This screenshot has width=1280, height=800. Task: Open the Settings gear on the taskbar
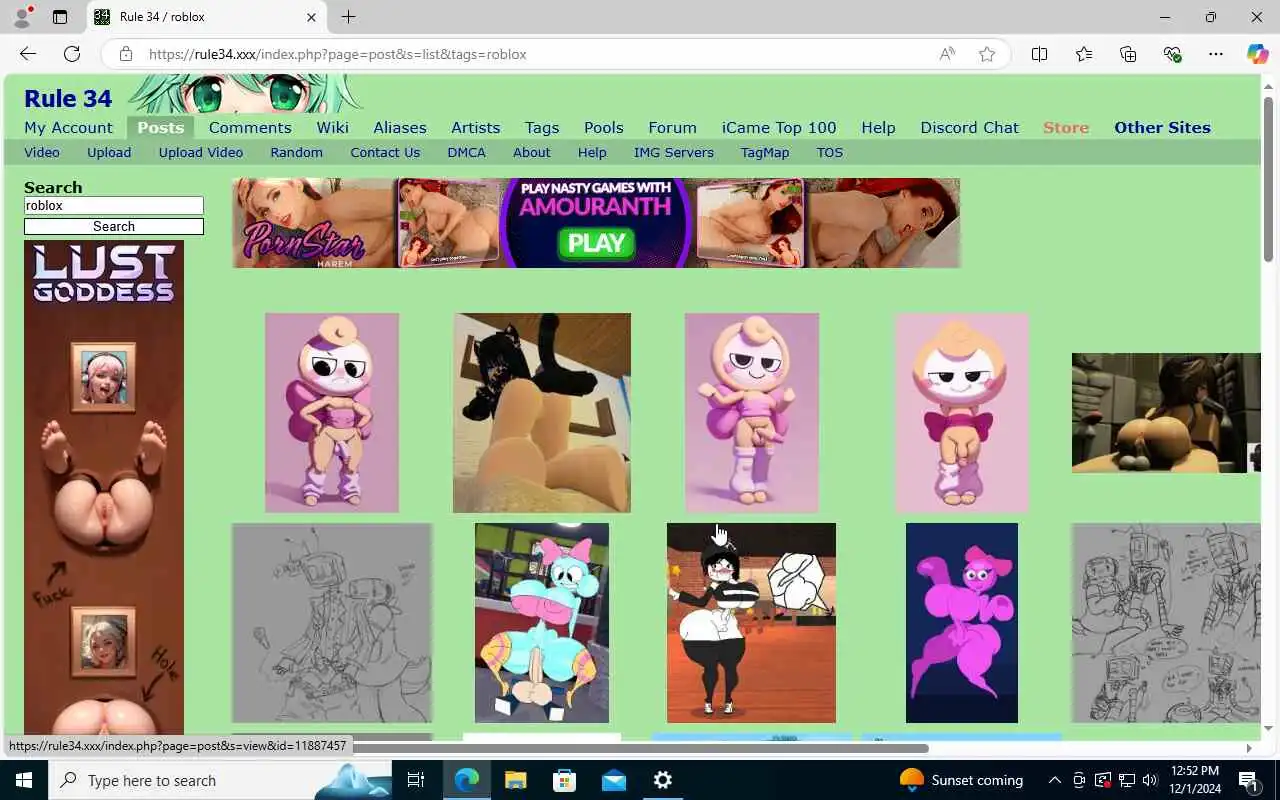click(662, 780)
